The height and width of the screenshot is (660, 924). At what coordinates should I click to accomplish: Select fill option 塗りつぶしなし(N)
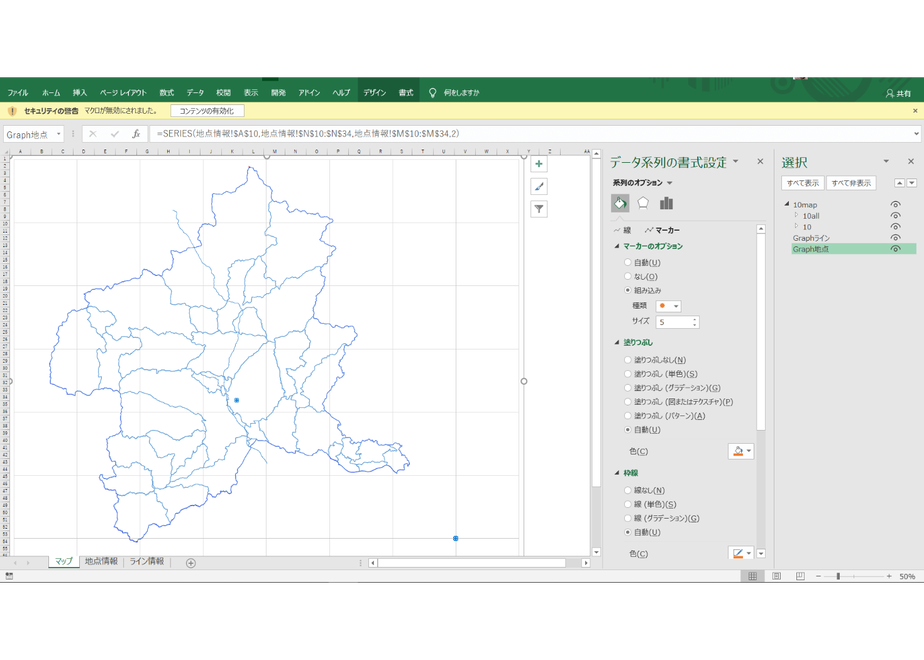pyautogui.click(x=628, y=360)
